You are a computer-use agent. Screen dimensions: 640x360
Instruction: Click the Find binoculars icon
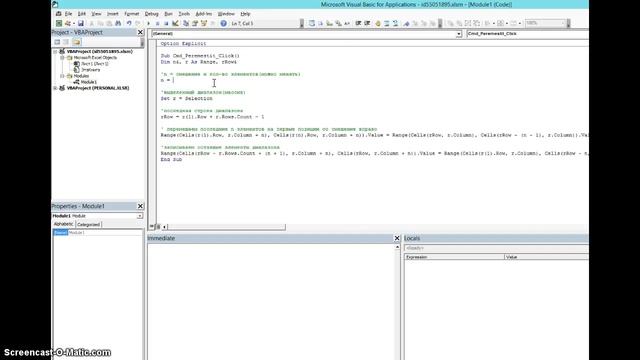tap(118, 23)
